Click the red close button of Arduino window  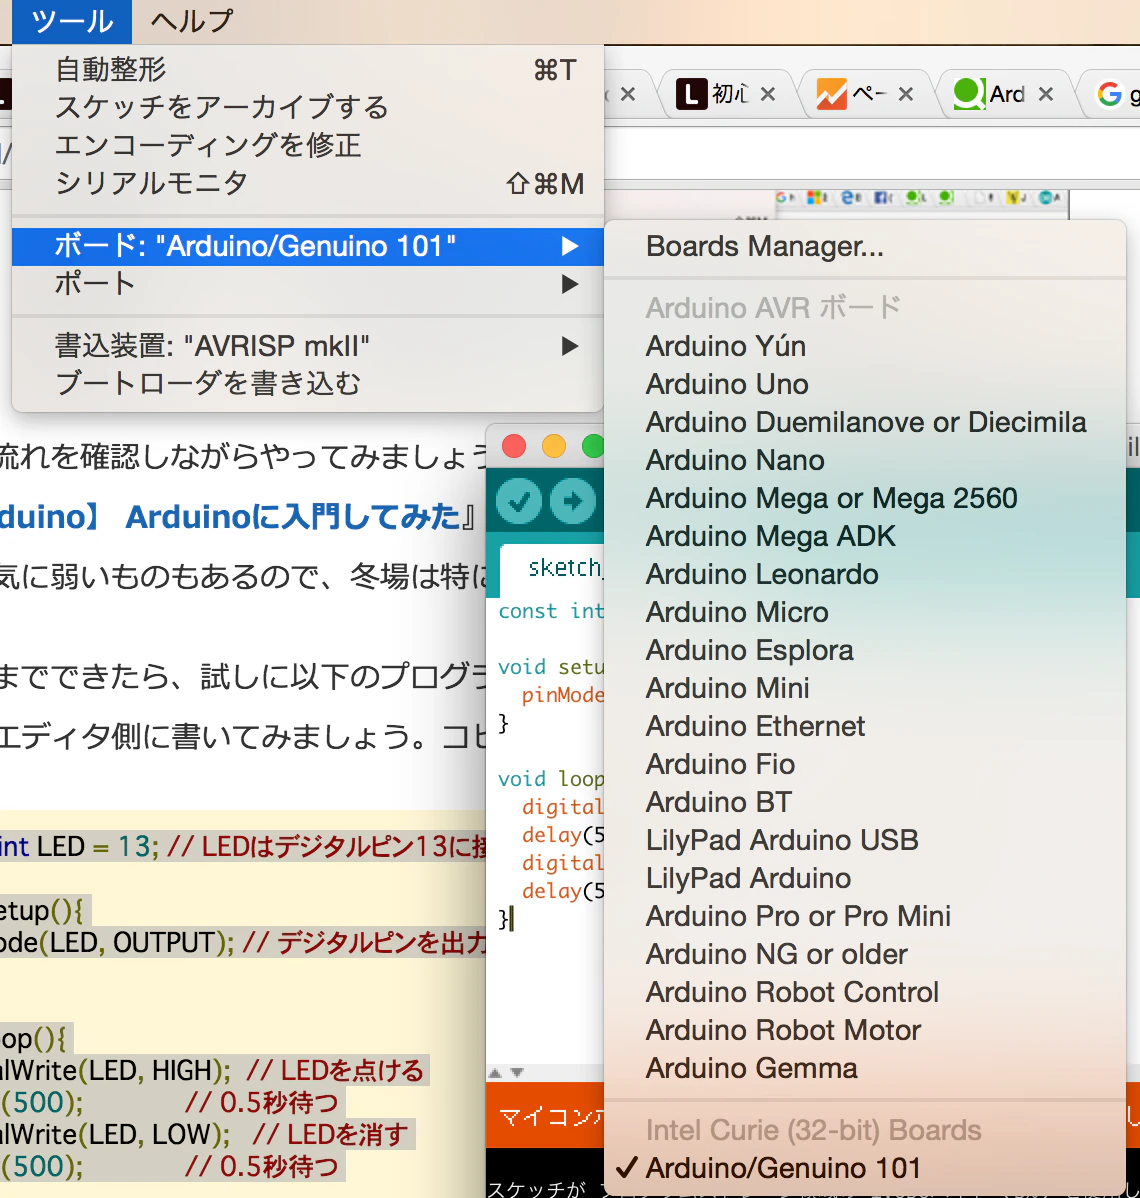point(514,445)
